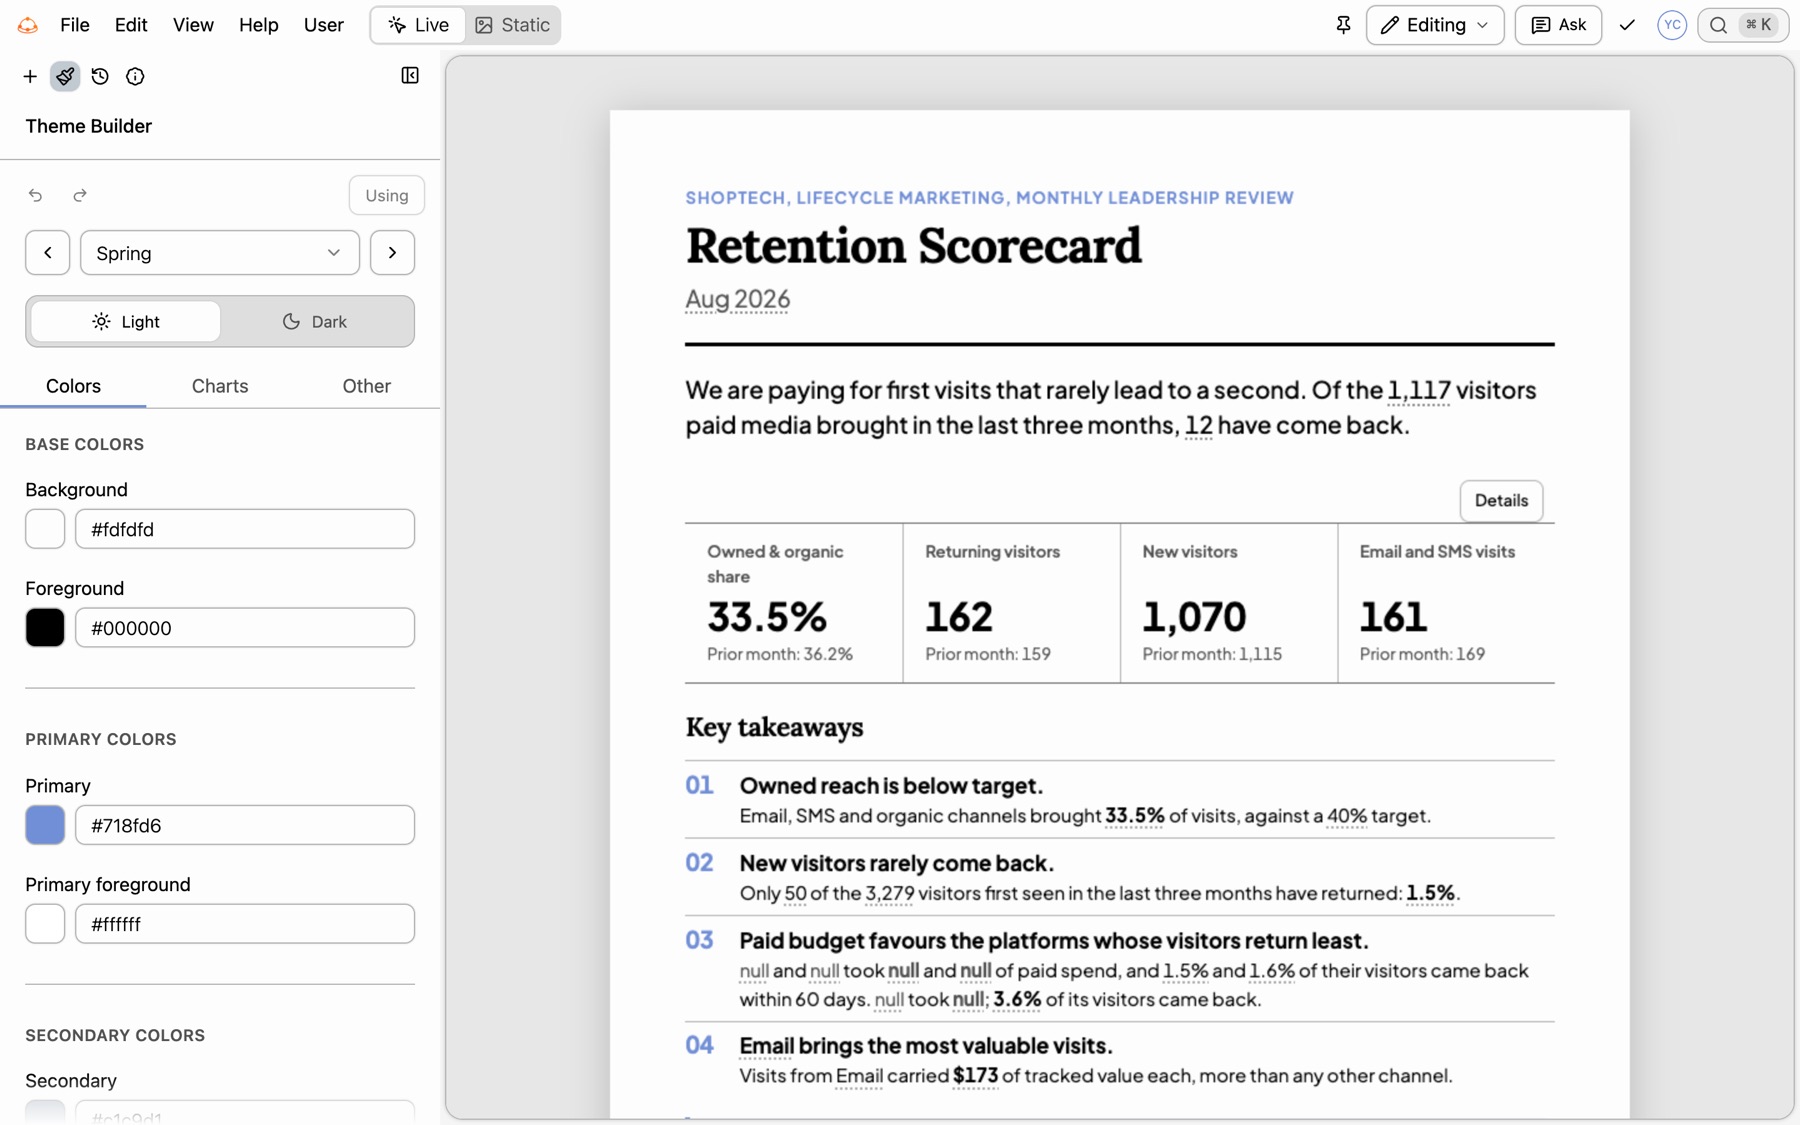
Task: Click the checkmark icon in top bar
Action: (x=1627, y=25)
